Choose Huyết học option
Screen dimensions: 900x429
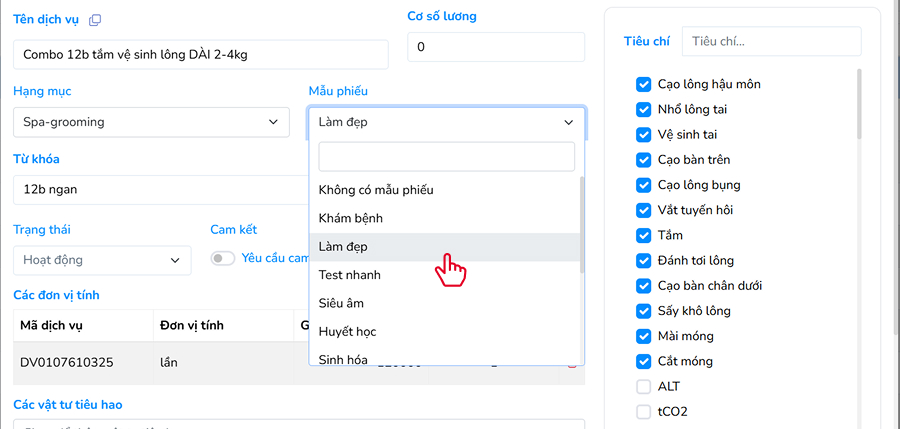tap(444, 332)
